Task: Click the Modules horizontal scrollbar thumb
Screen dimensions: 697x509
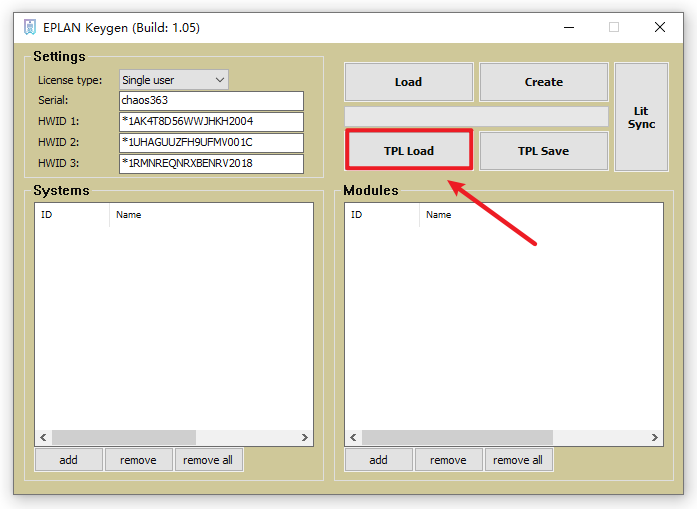Action: coord(457,438)
